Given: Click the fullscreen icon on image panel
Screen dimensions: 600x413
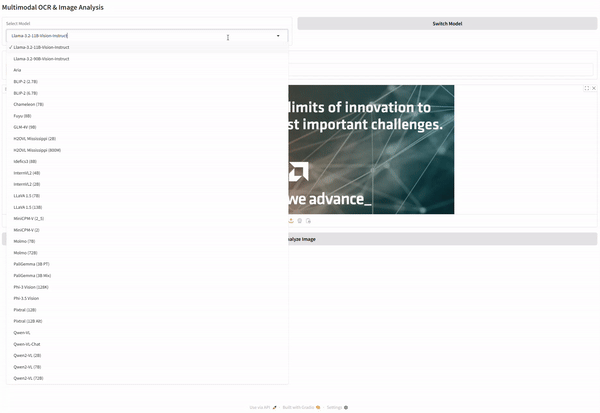Looking at the screenshot, I should click(x=586, y=88).
